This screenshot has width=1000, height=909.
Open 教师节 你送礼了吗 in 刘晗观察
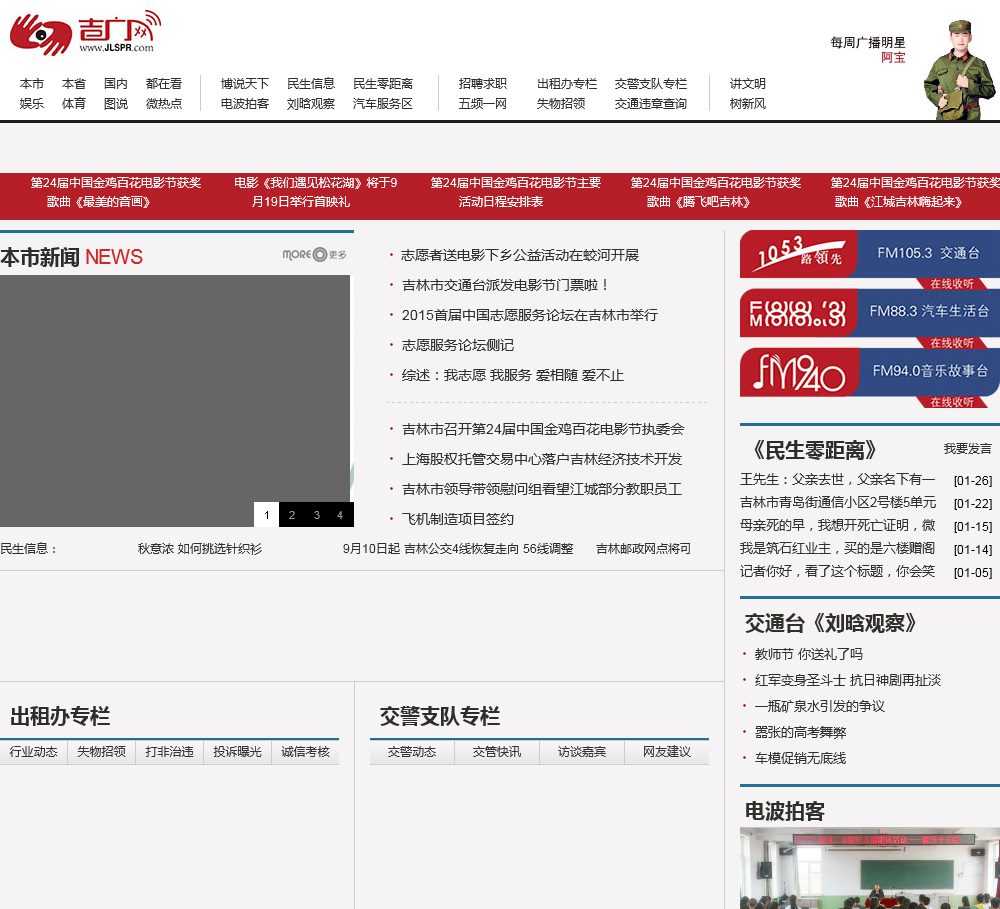pos(809,654)
